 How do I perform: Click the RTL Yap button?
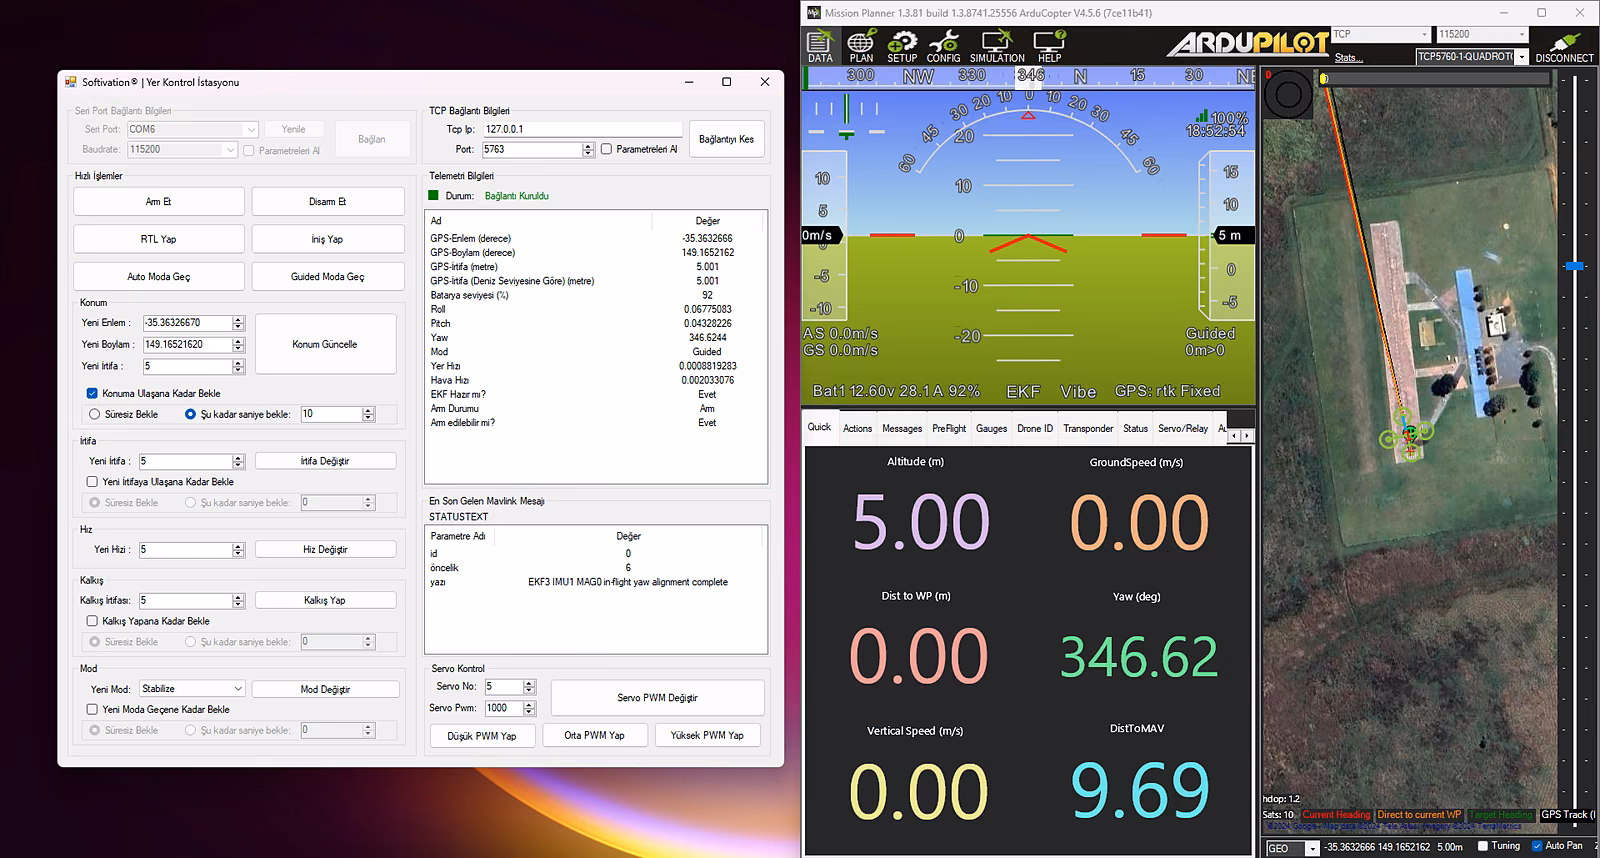tap(158, 239)
